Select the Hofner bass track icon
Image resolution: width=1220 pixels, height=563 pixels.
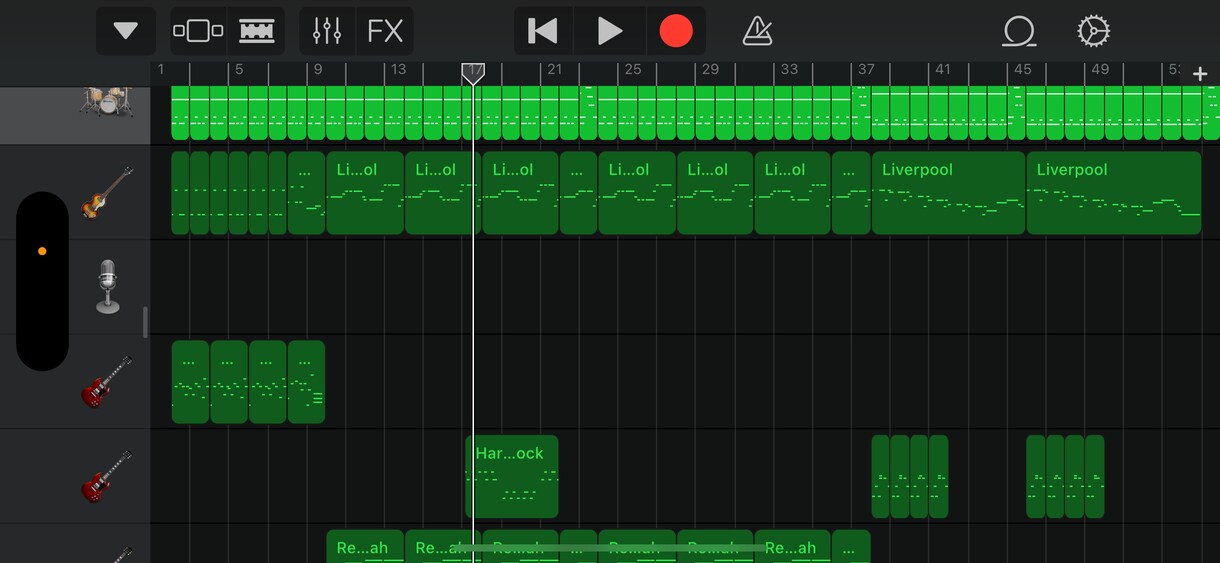pyautogui.click(x=107, y=193)
